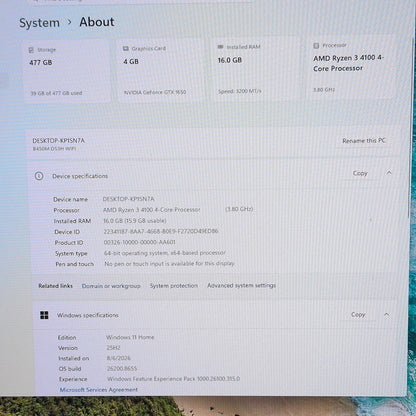Viewport: 416px width, 416px height.
Task: Select the OS build 26200.8655 value
Action: [x=122, y=368]
